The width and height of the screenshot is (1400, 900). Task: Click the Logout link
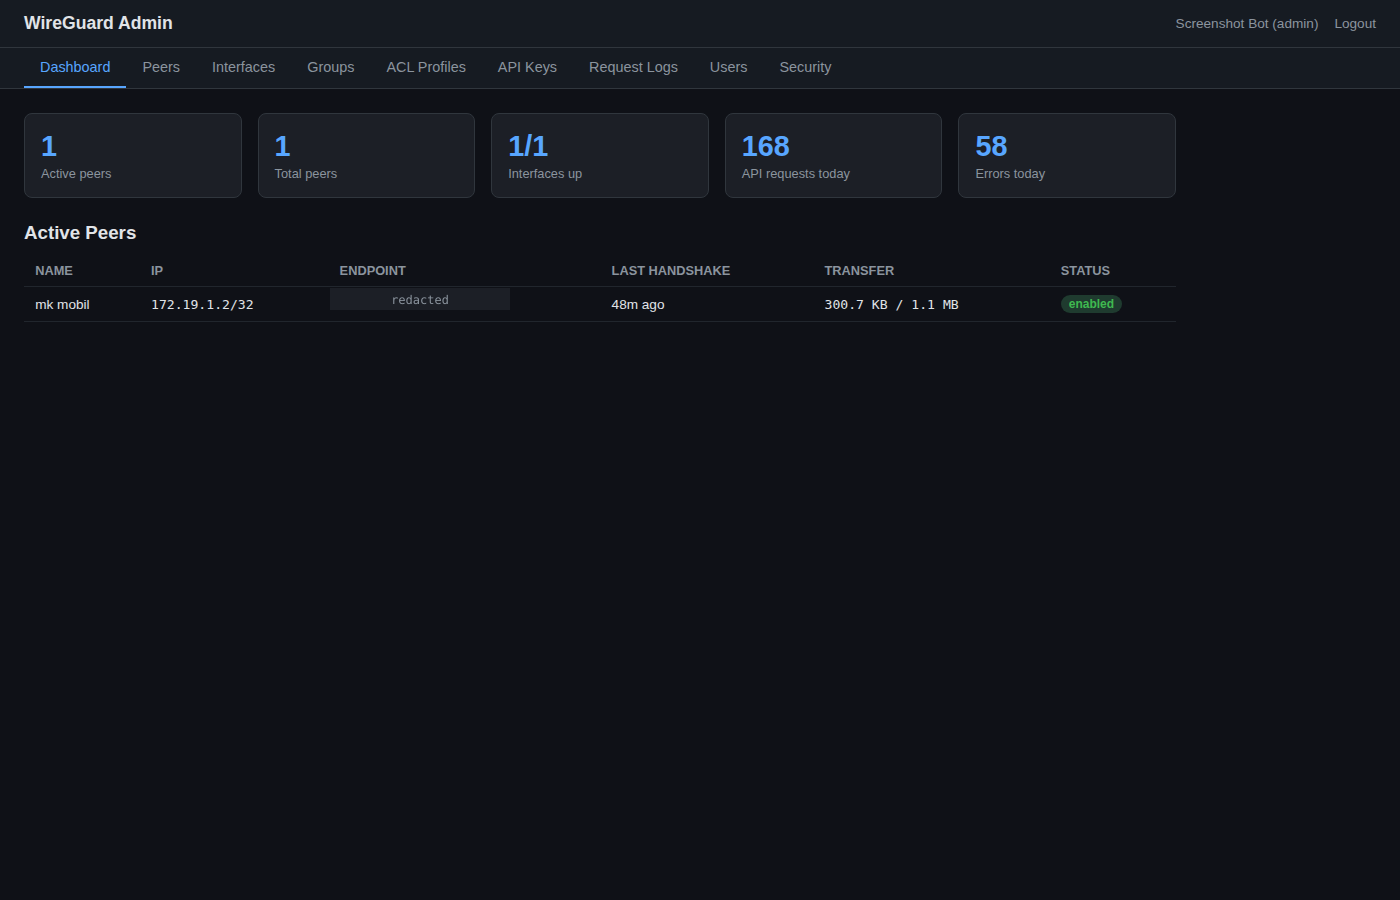pos(1355,23)
